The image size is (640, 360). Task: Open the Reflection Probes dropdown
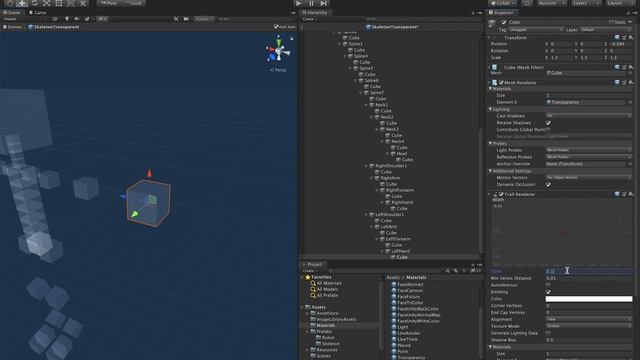(x=589, y=157)
